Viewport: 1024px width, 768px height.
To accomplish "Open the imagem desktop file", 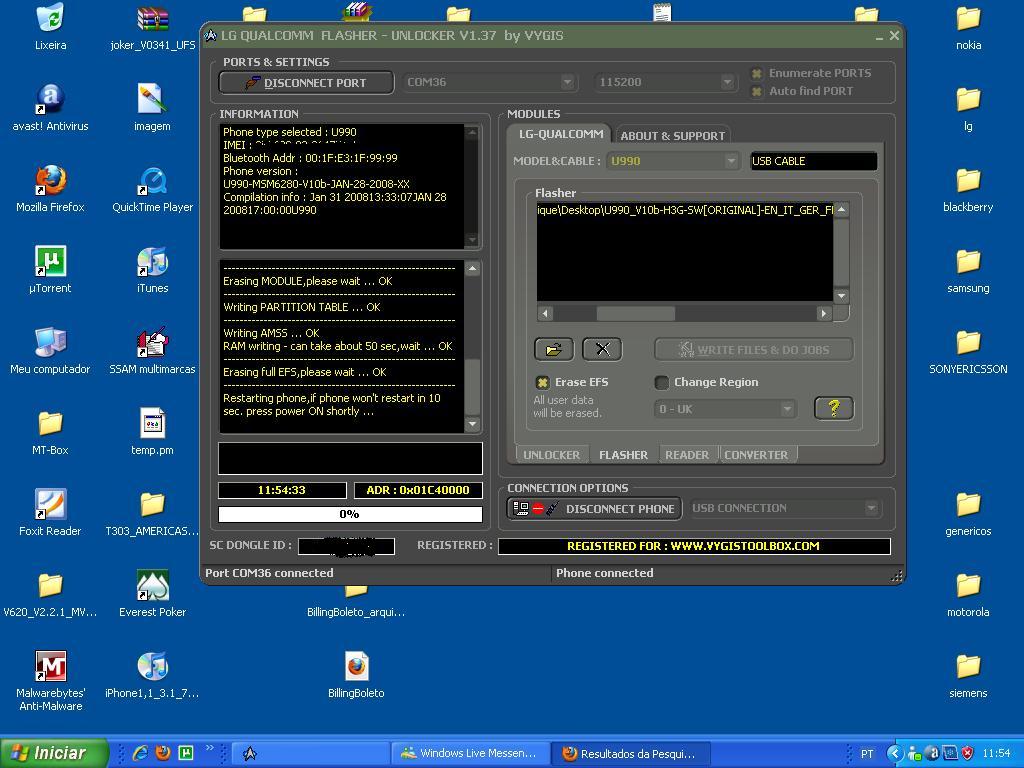I will coord(152,99).
